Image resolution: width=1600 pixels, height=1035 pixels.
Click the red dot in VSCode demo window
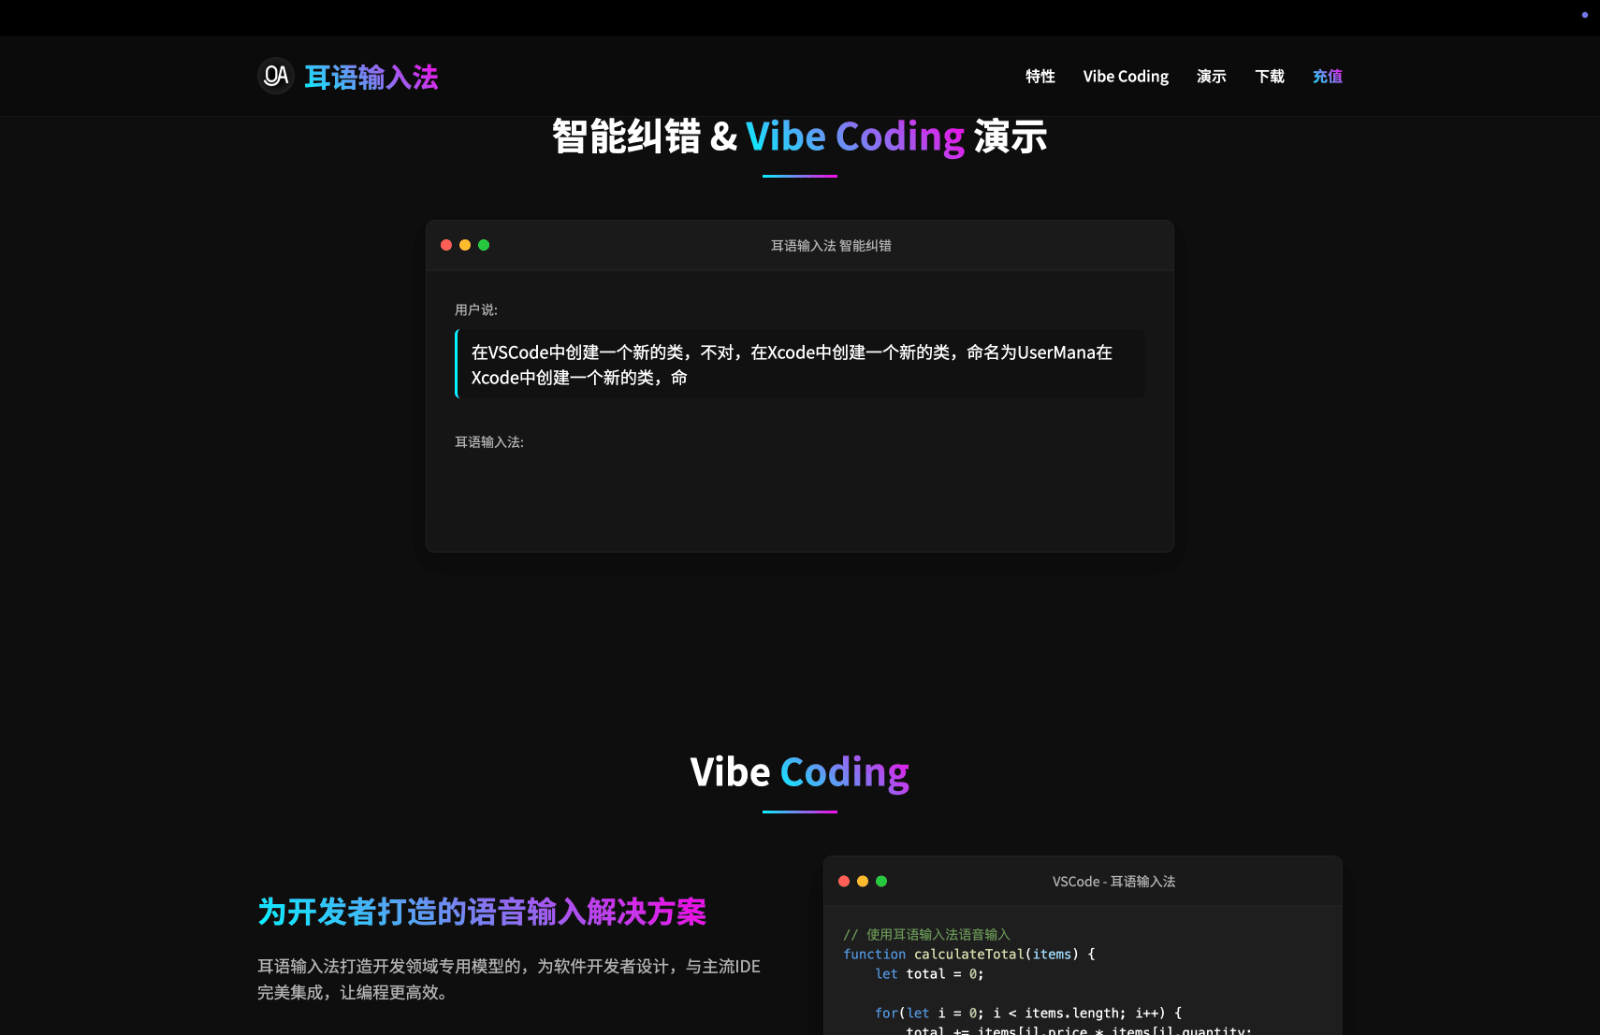tap(844, 881)
